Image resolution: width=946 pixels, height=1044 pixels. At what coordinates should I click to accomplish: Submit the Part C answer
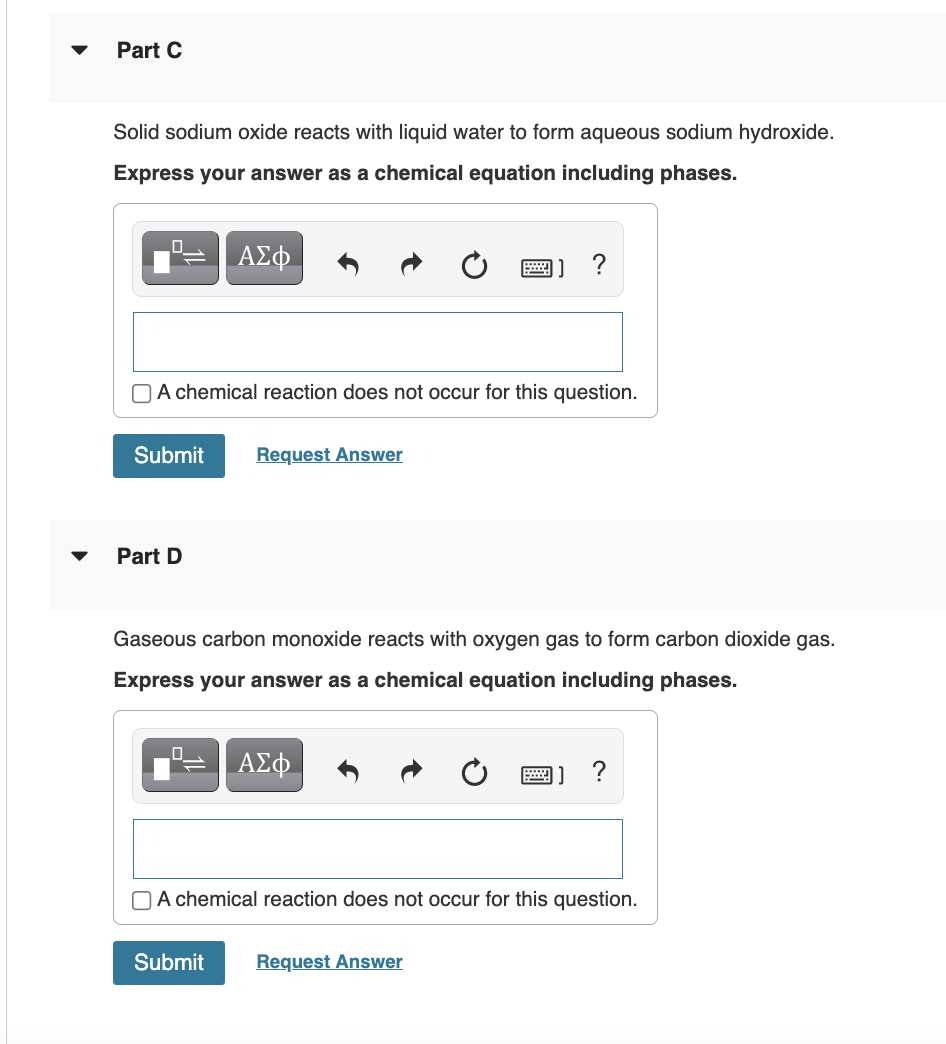click(168, 455)
